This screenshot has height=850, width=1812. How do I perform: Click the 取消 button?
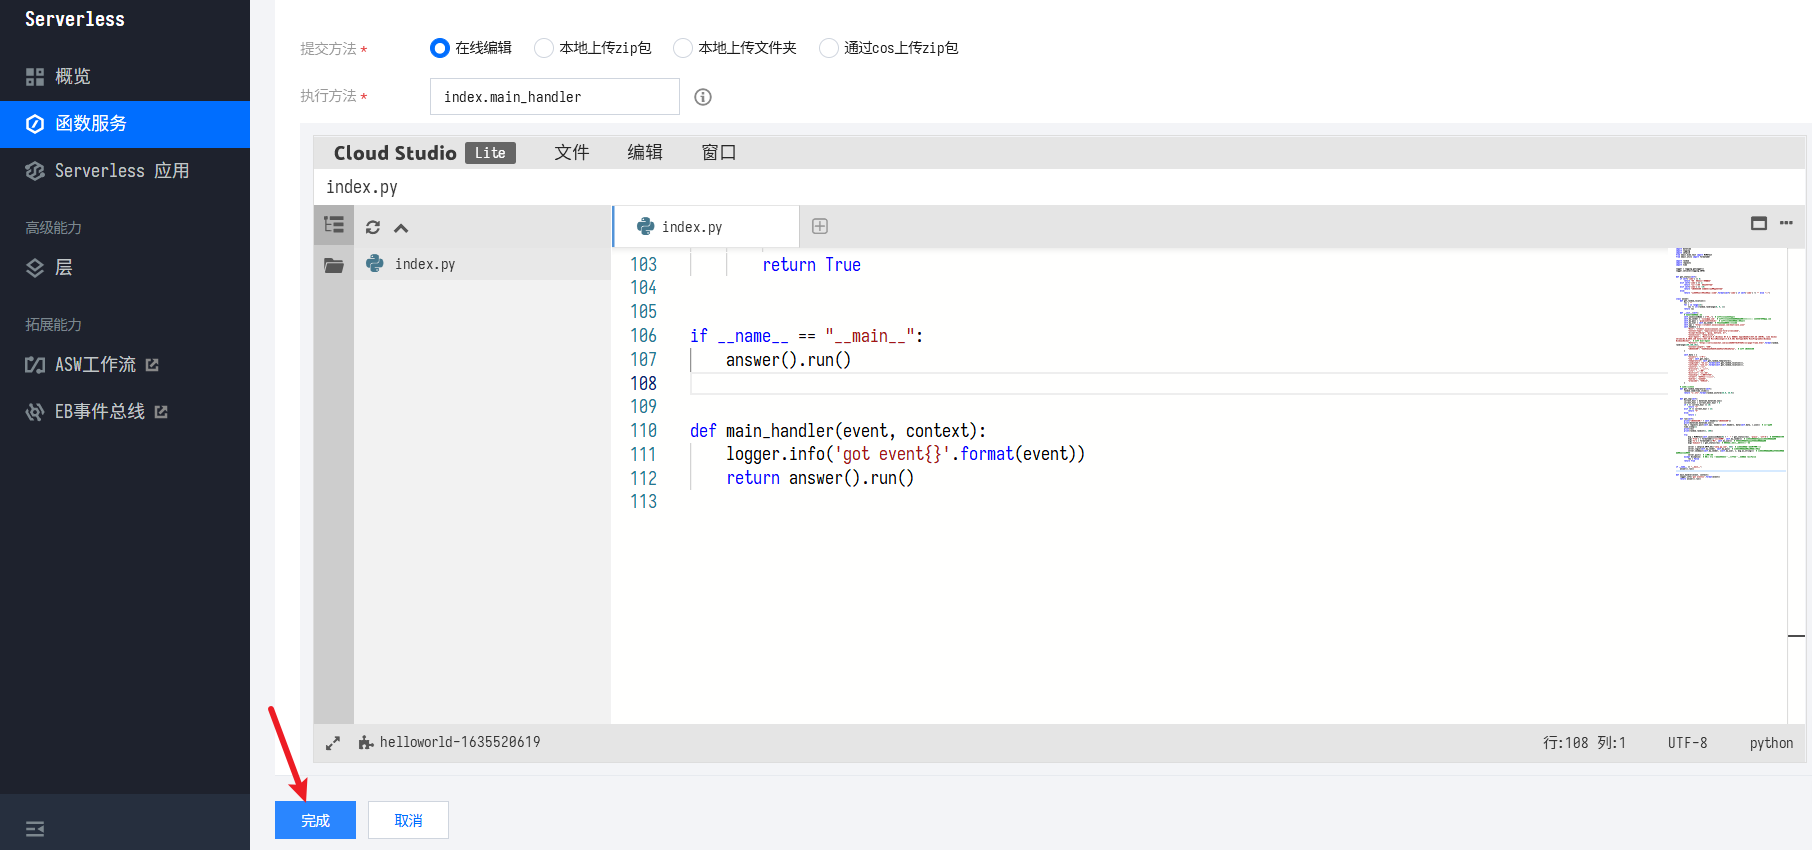coord(408,820)
